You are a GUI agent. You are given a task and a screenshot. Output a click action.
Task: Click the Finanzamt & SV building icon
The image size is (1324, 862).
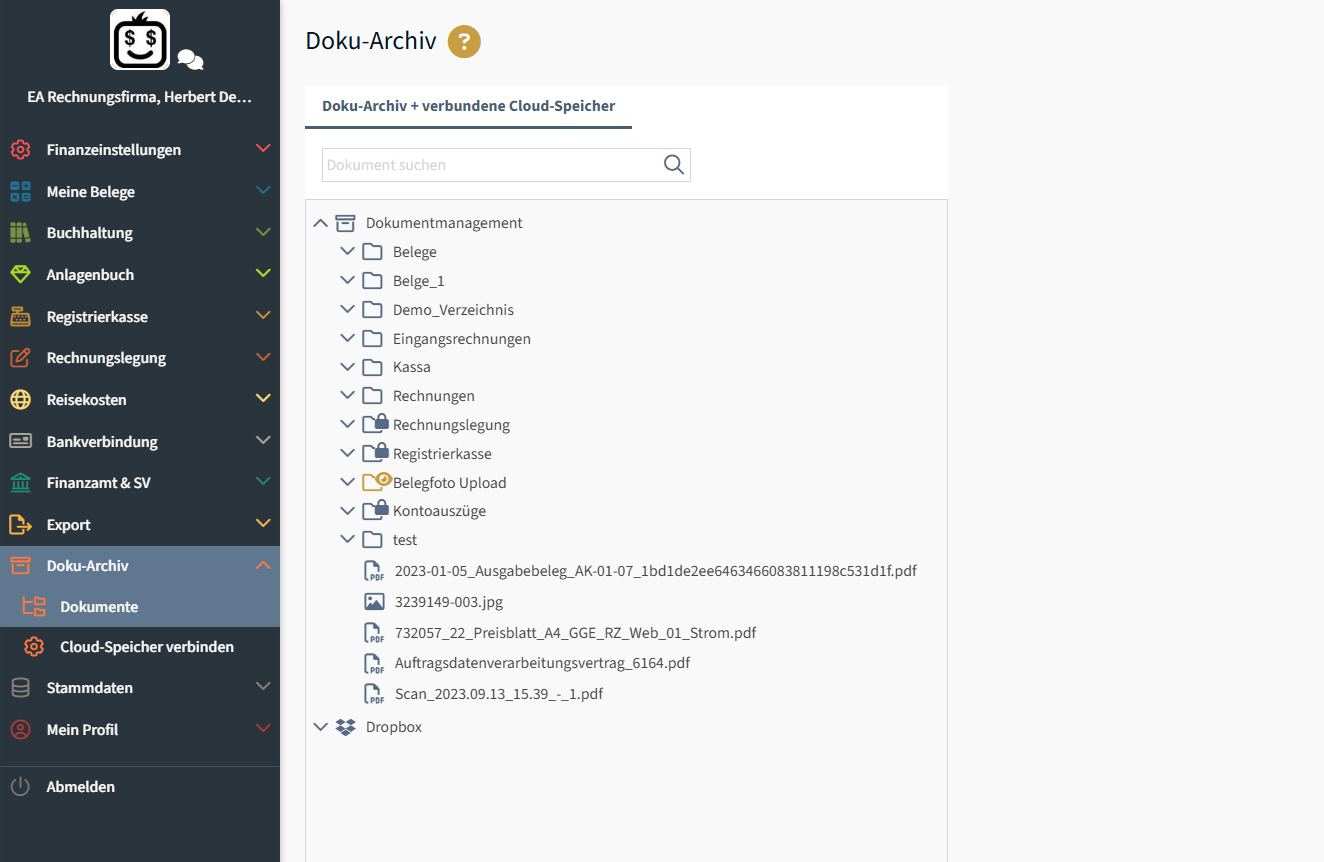click(20, 483)
